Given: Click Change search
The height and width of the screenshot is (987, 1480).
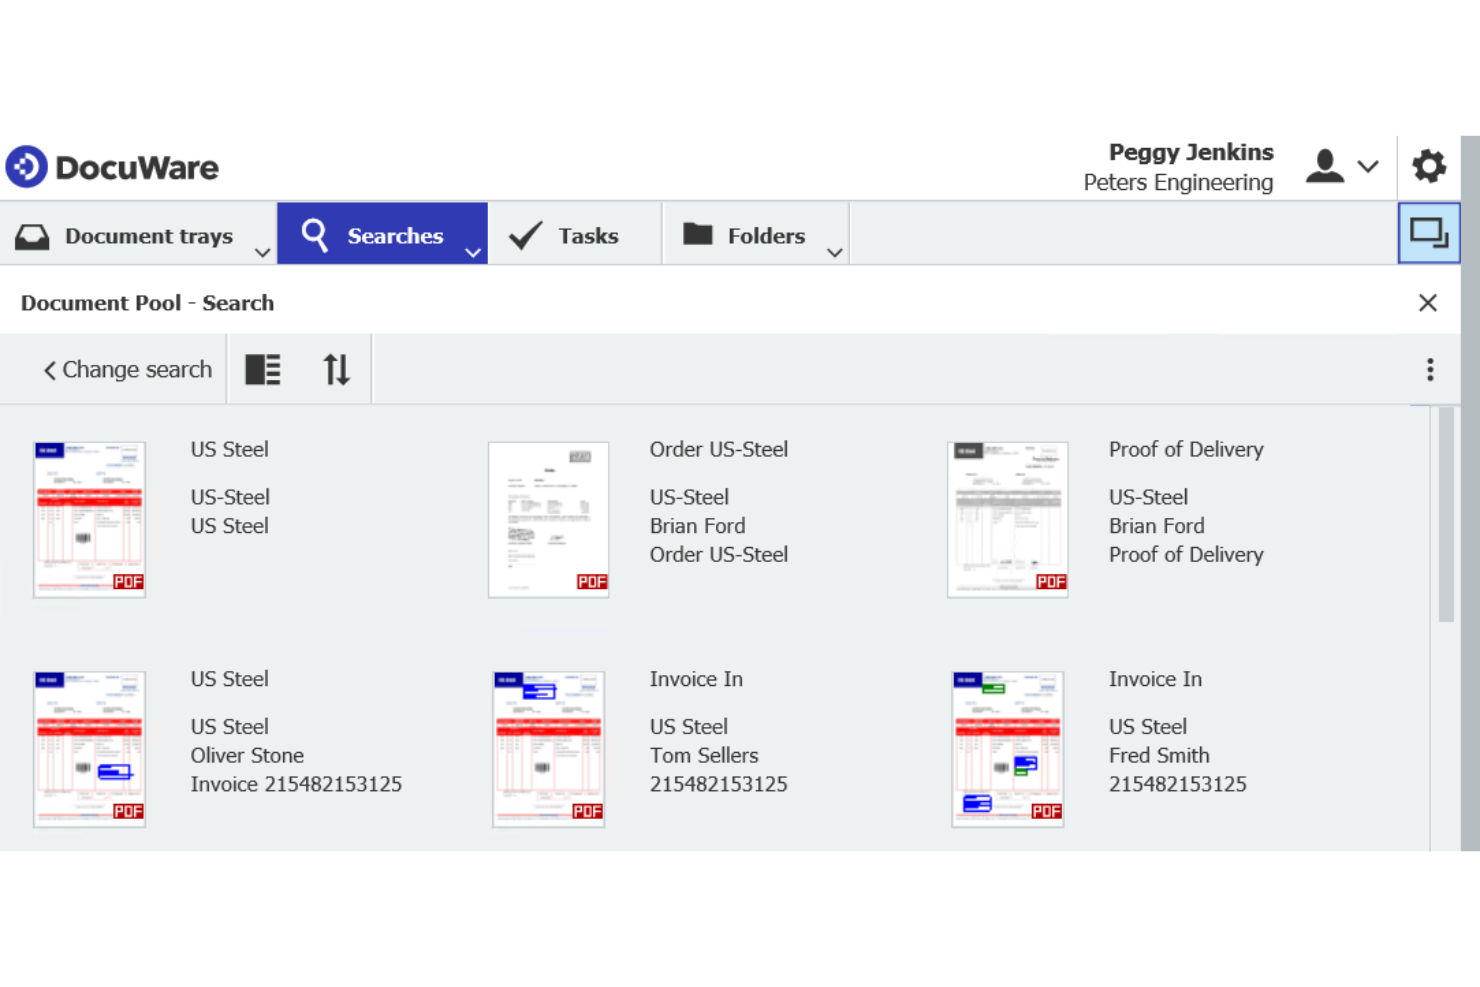Looking at the screenshot, I should click(127, 369).
